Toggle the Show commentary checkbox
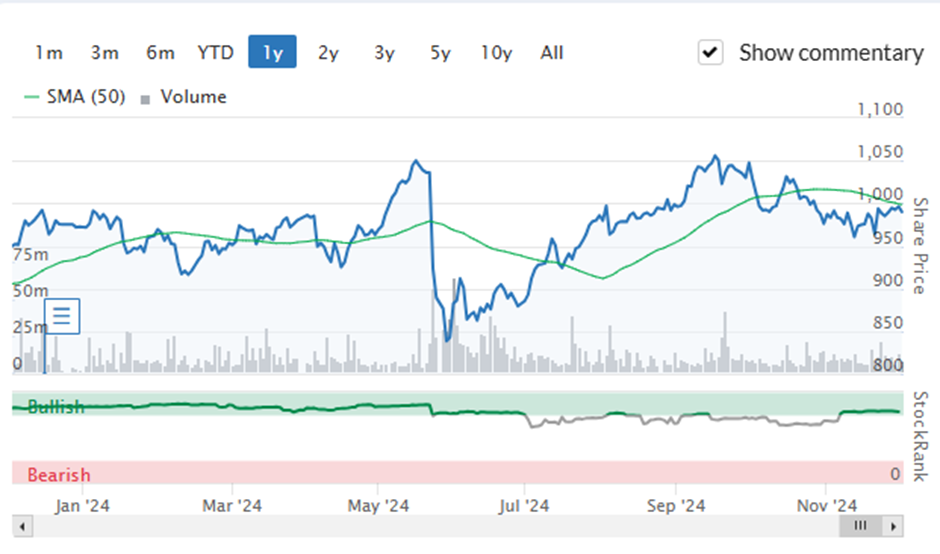Screen dimensions: 940x554 point(710,53)
